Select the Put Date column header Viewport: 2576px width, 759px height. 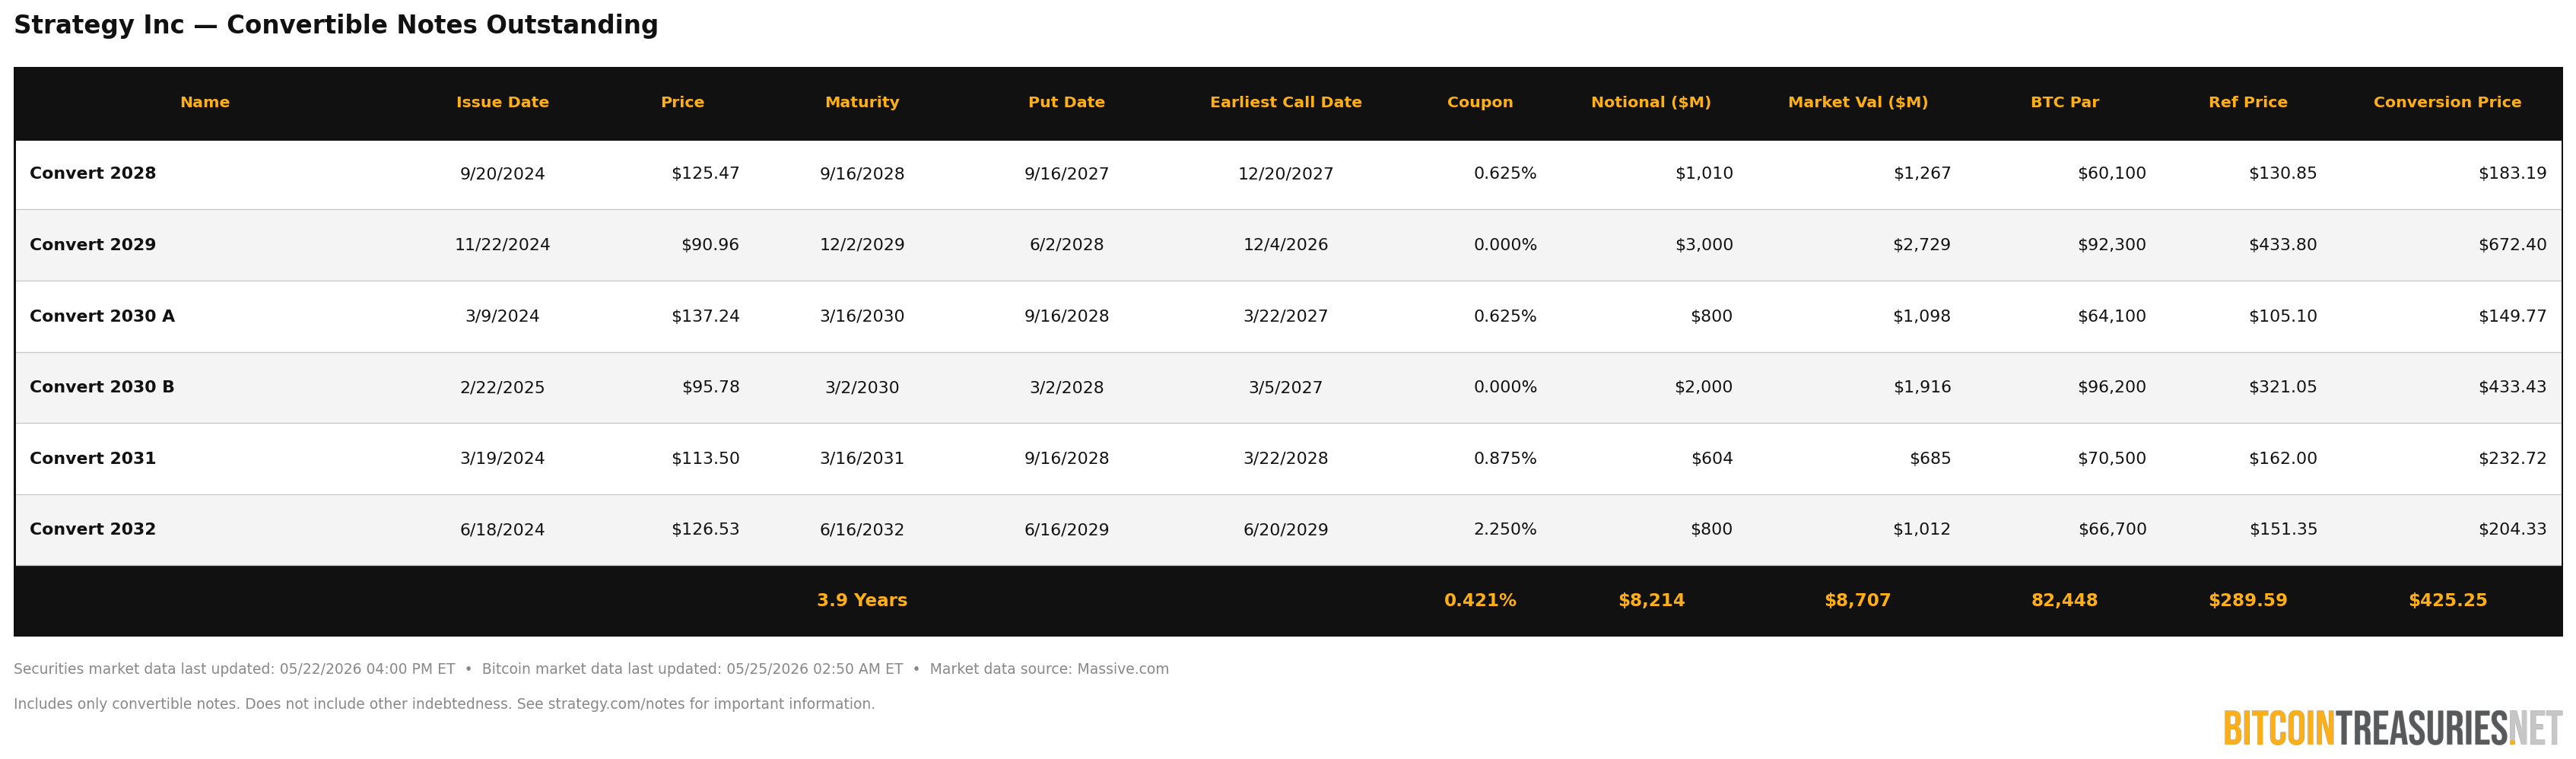pos(1066,102)
